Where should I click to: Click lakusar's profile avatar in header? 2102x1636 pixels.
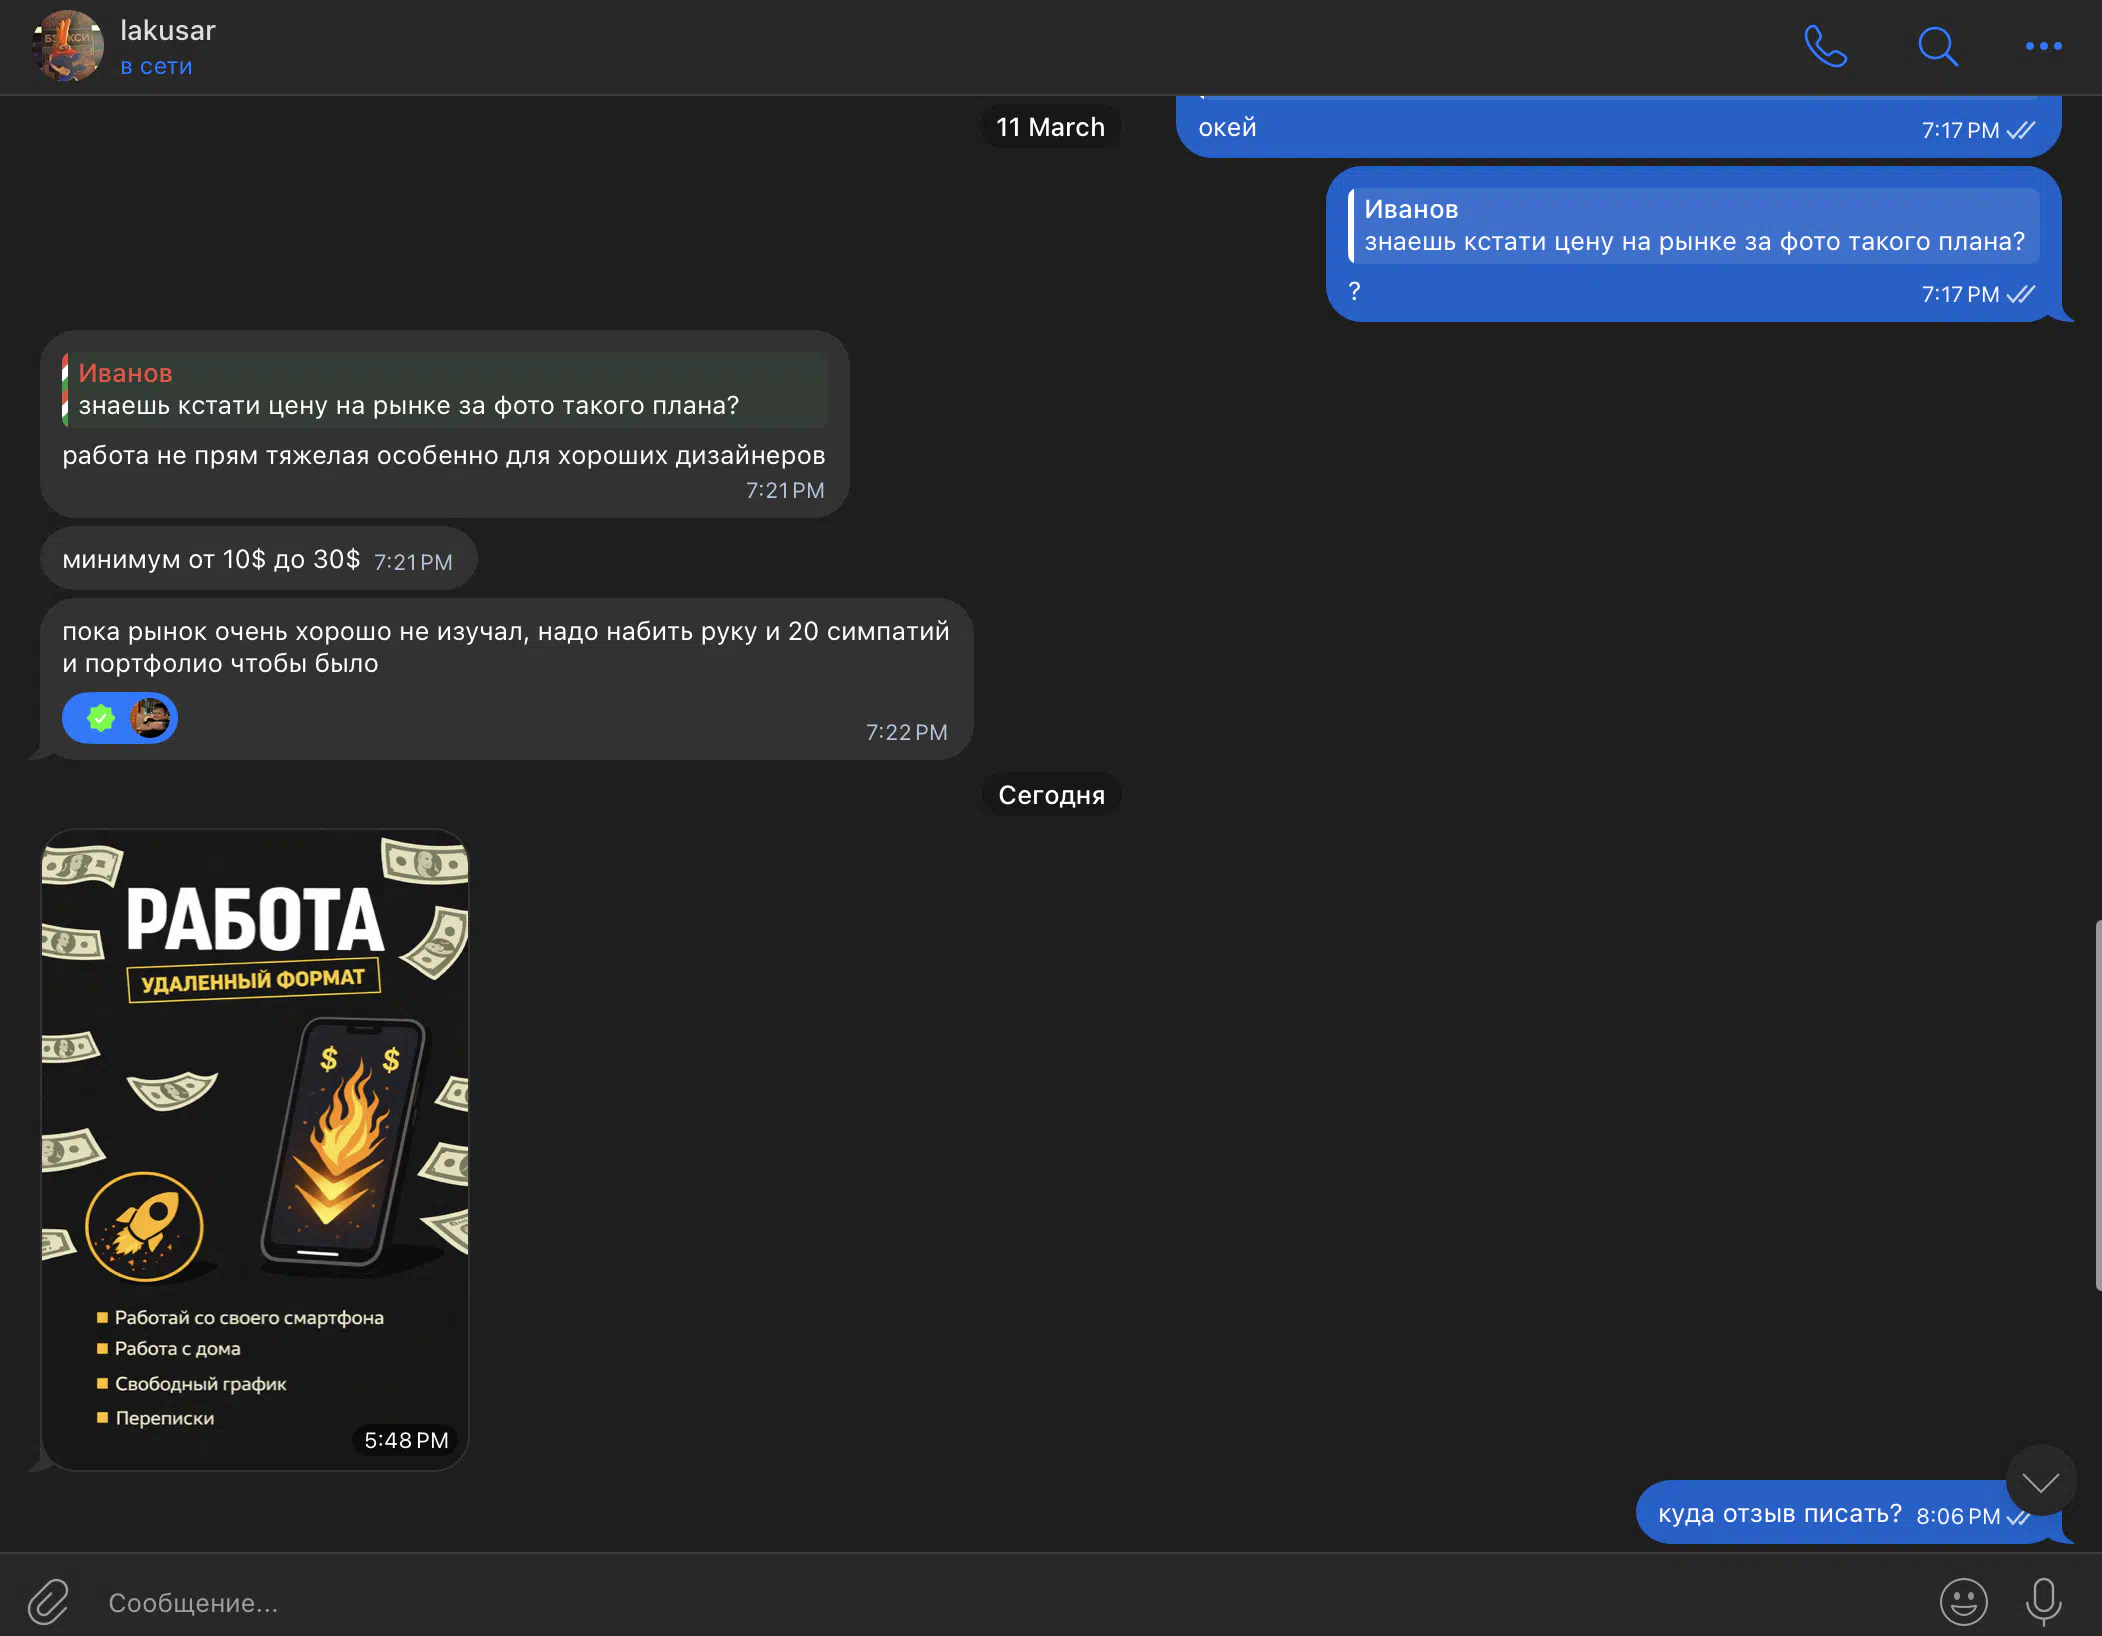click(67, 46)
